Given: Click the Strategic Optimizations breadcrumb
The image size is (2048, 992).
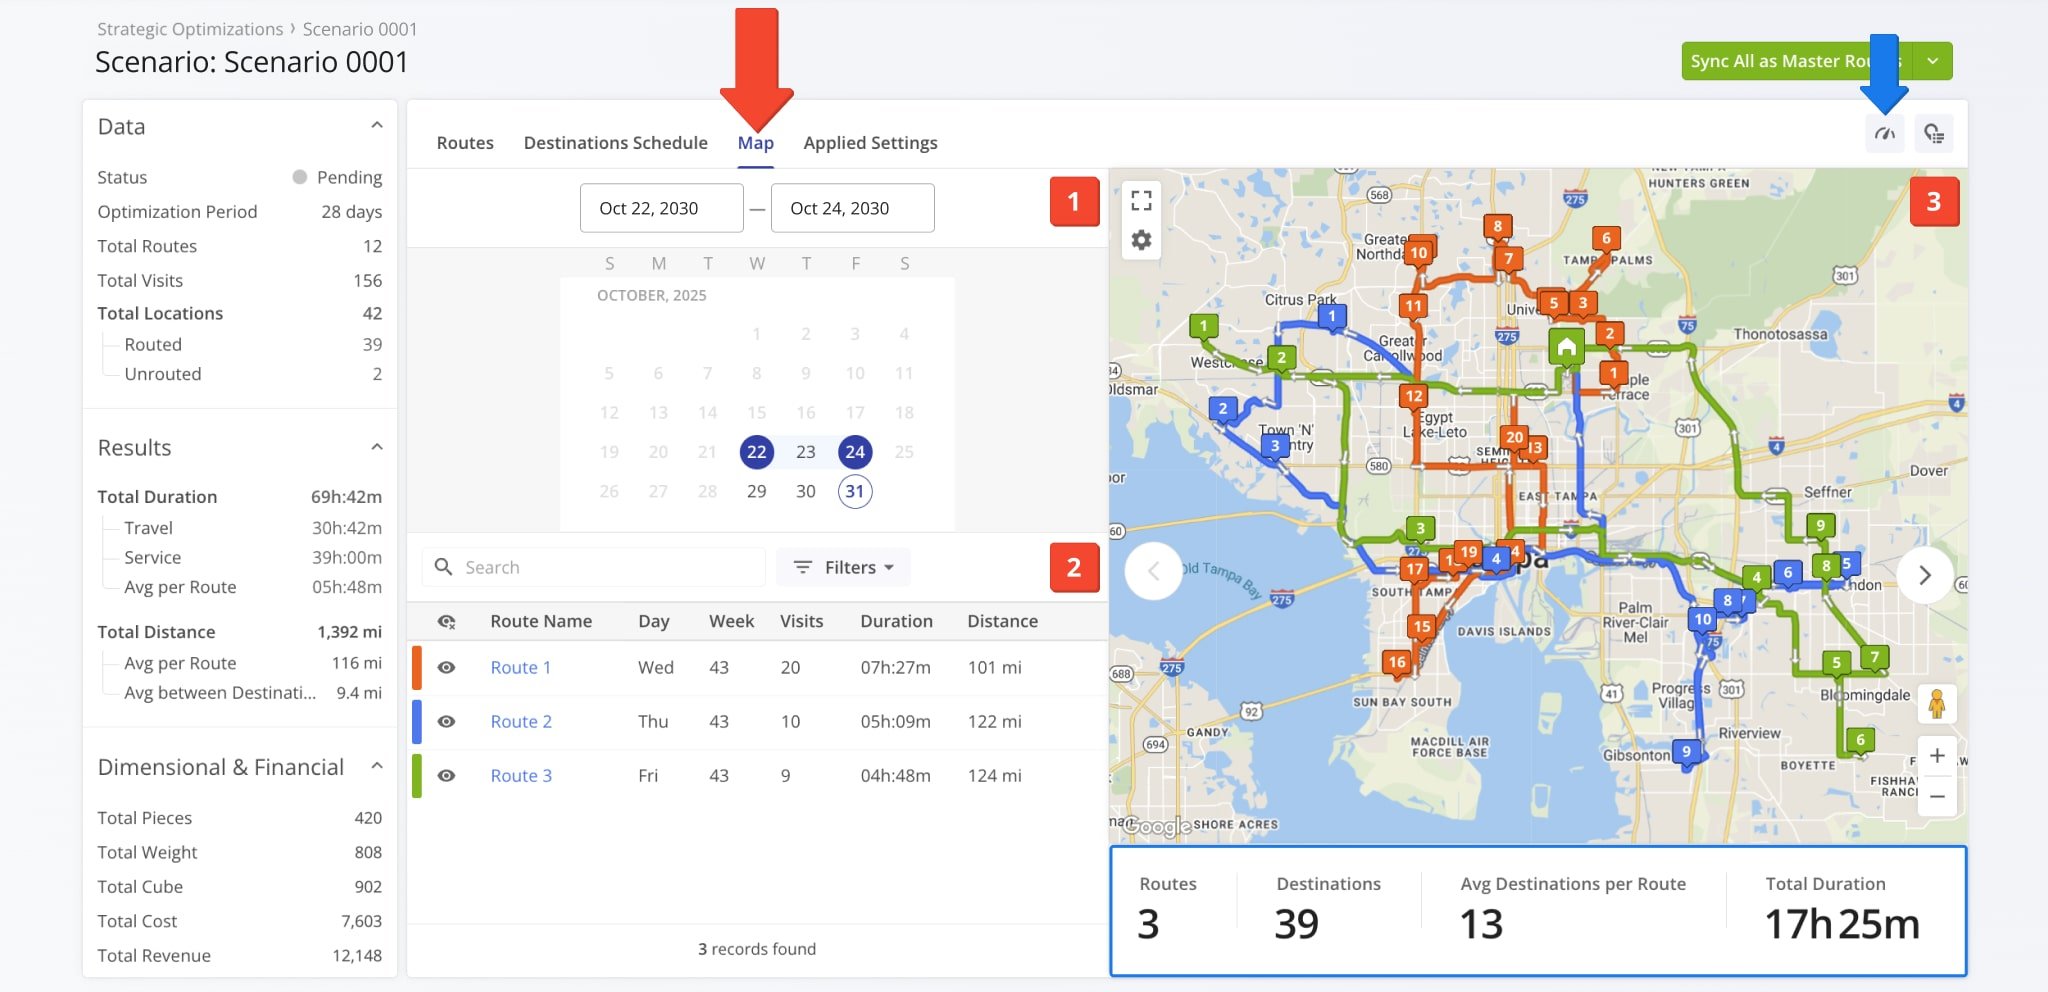Looking at the screenshot, I should (x=190, y=29).
